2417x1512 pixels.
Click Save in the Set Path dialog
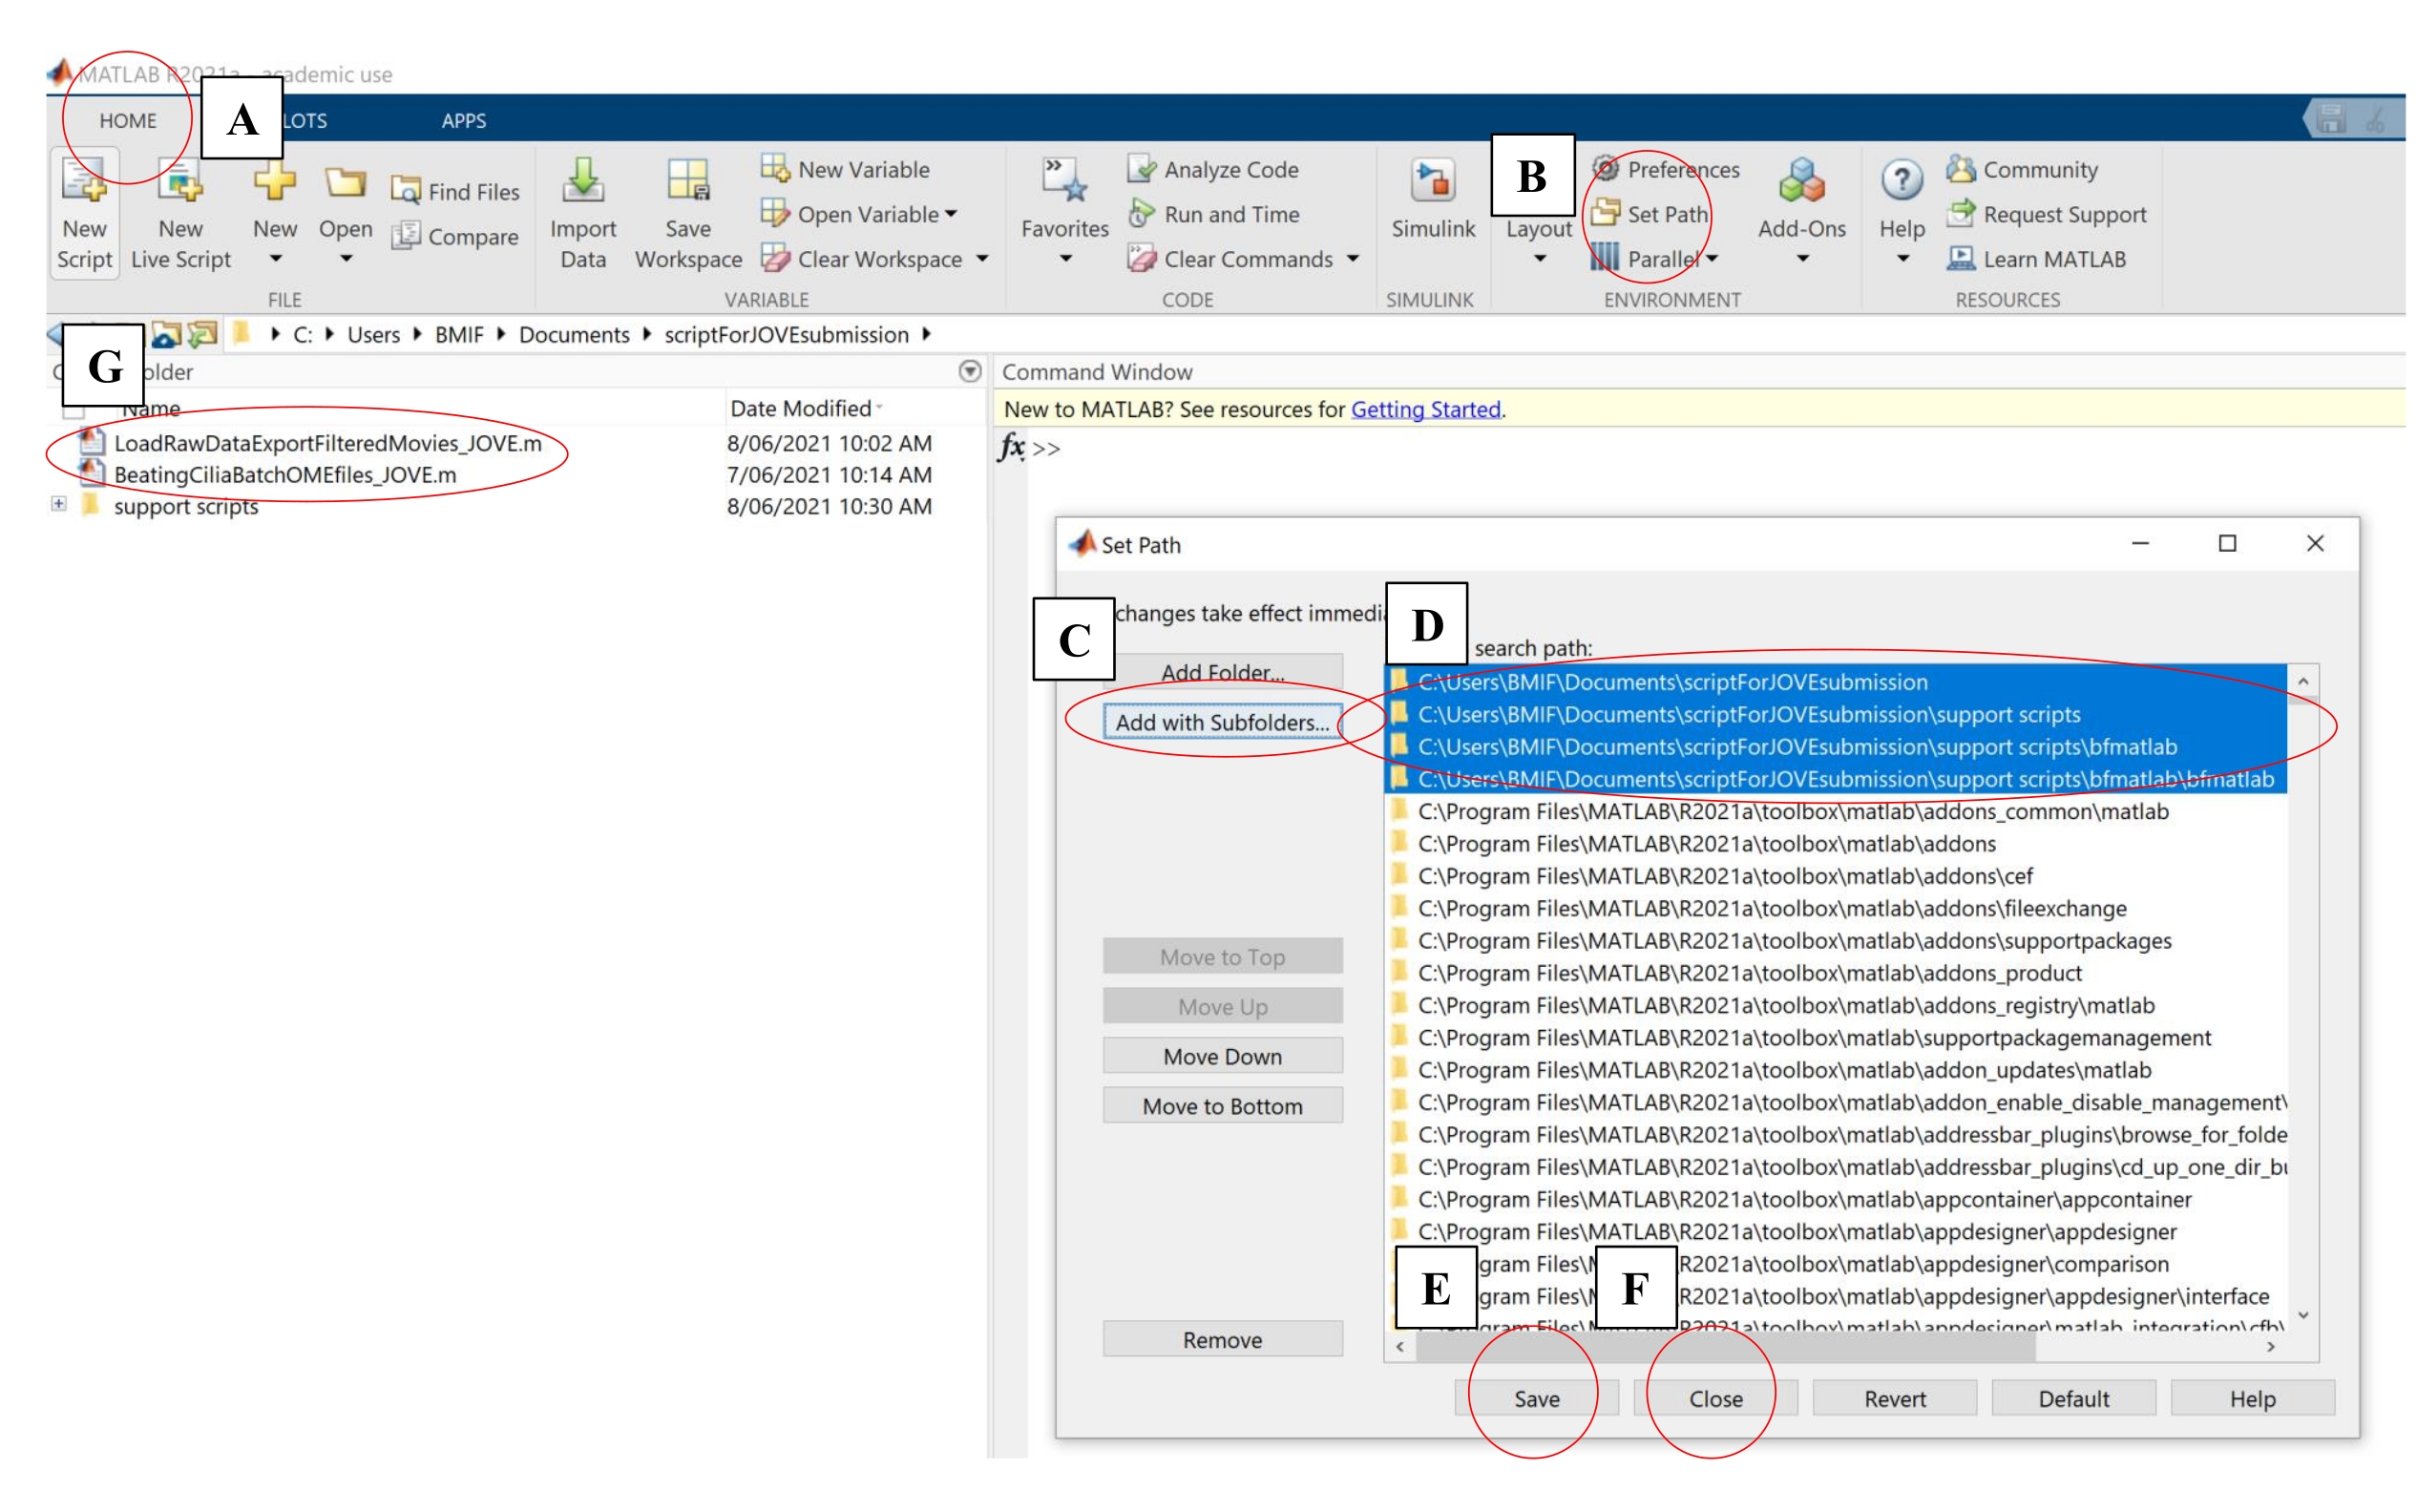click(x=1535, y=1398)
